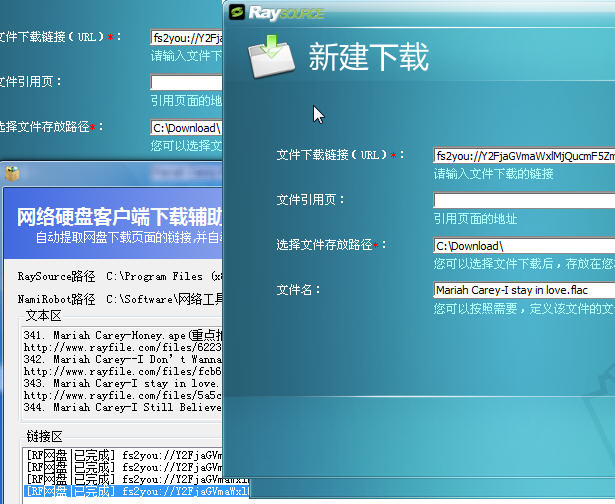
Task: Click the rayfile.com/files/5a5c URL line
Action: (x=123, y=395)
